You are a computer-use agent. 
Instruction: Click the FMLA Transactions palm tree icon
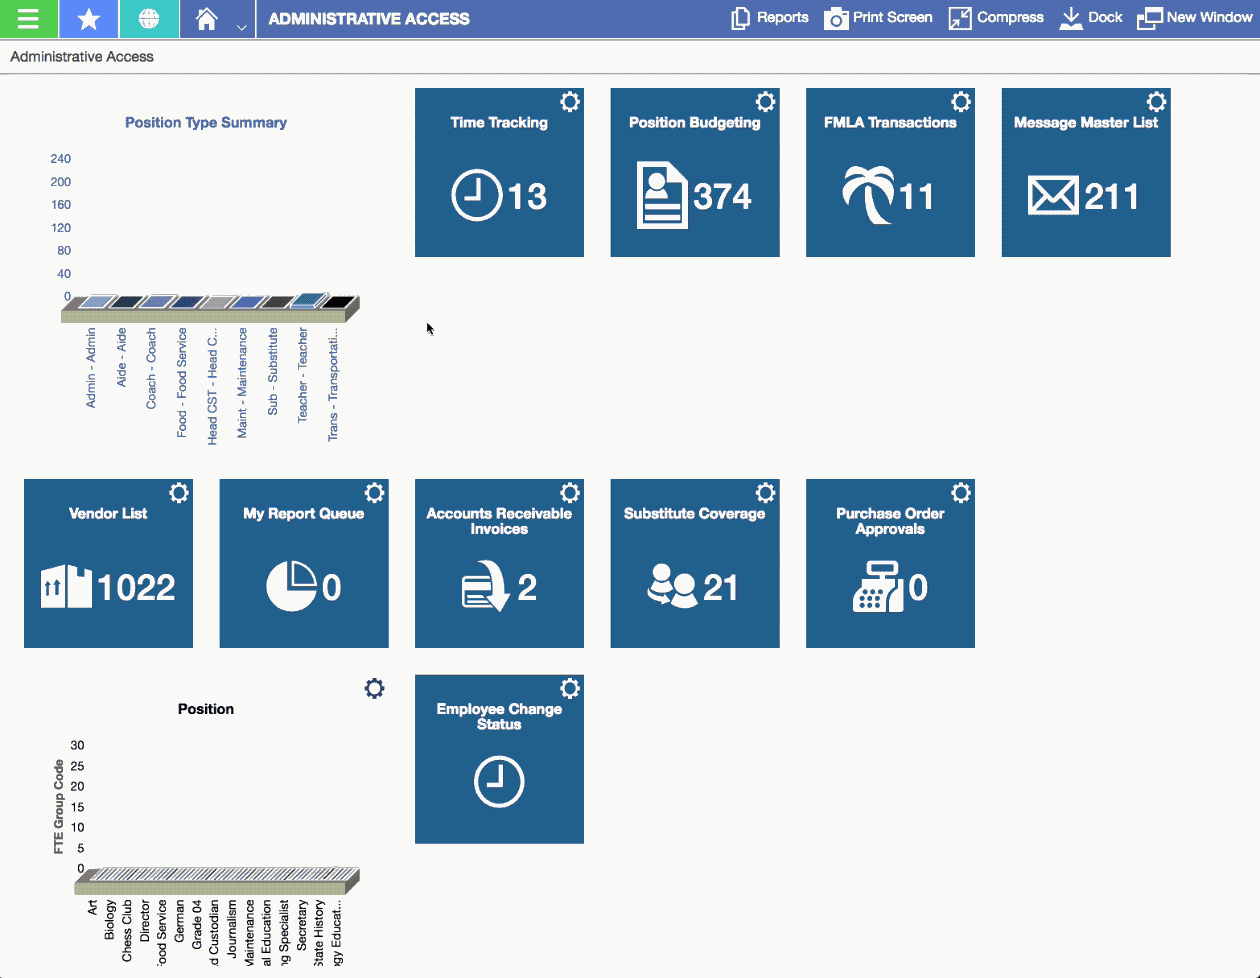coord(868,195)
